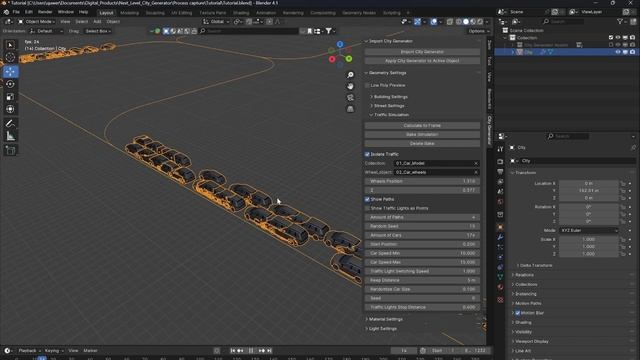Activate the Scale tool

pos(10,97)
